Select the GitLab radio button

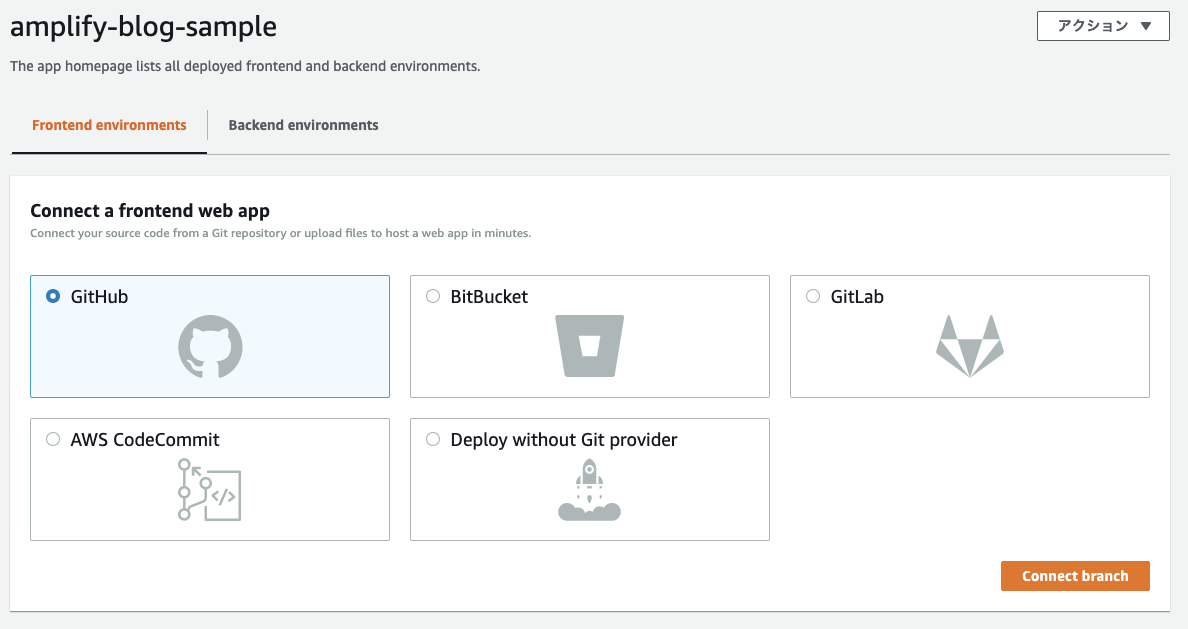813,296
